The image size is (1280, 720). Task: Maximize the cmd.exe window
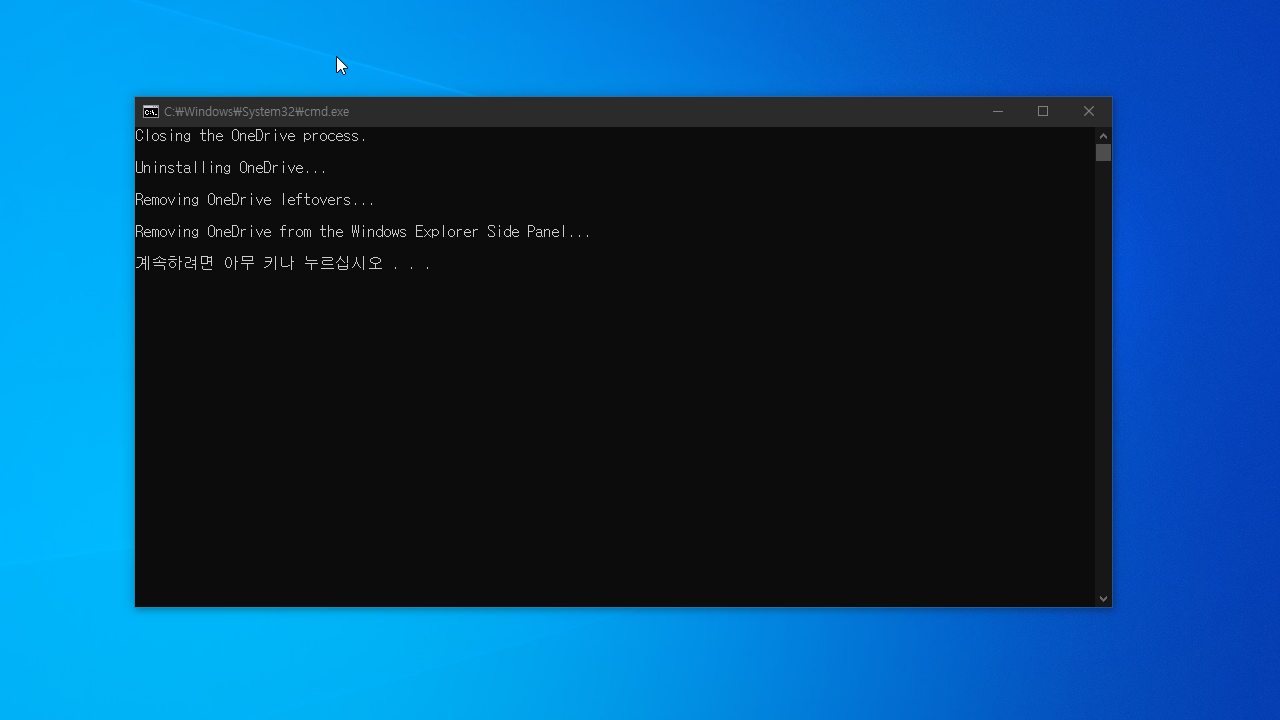[1043, 112]
